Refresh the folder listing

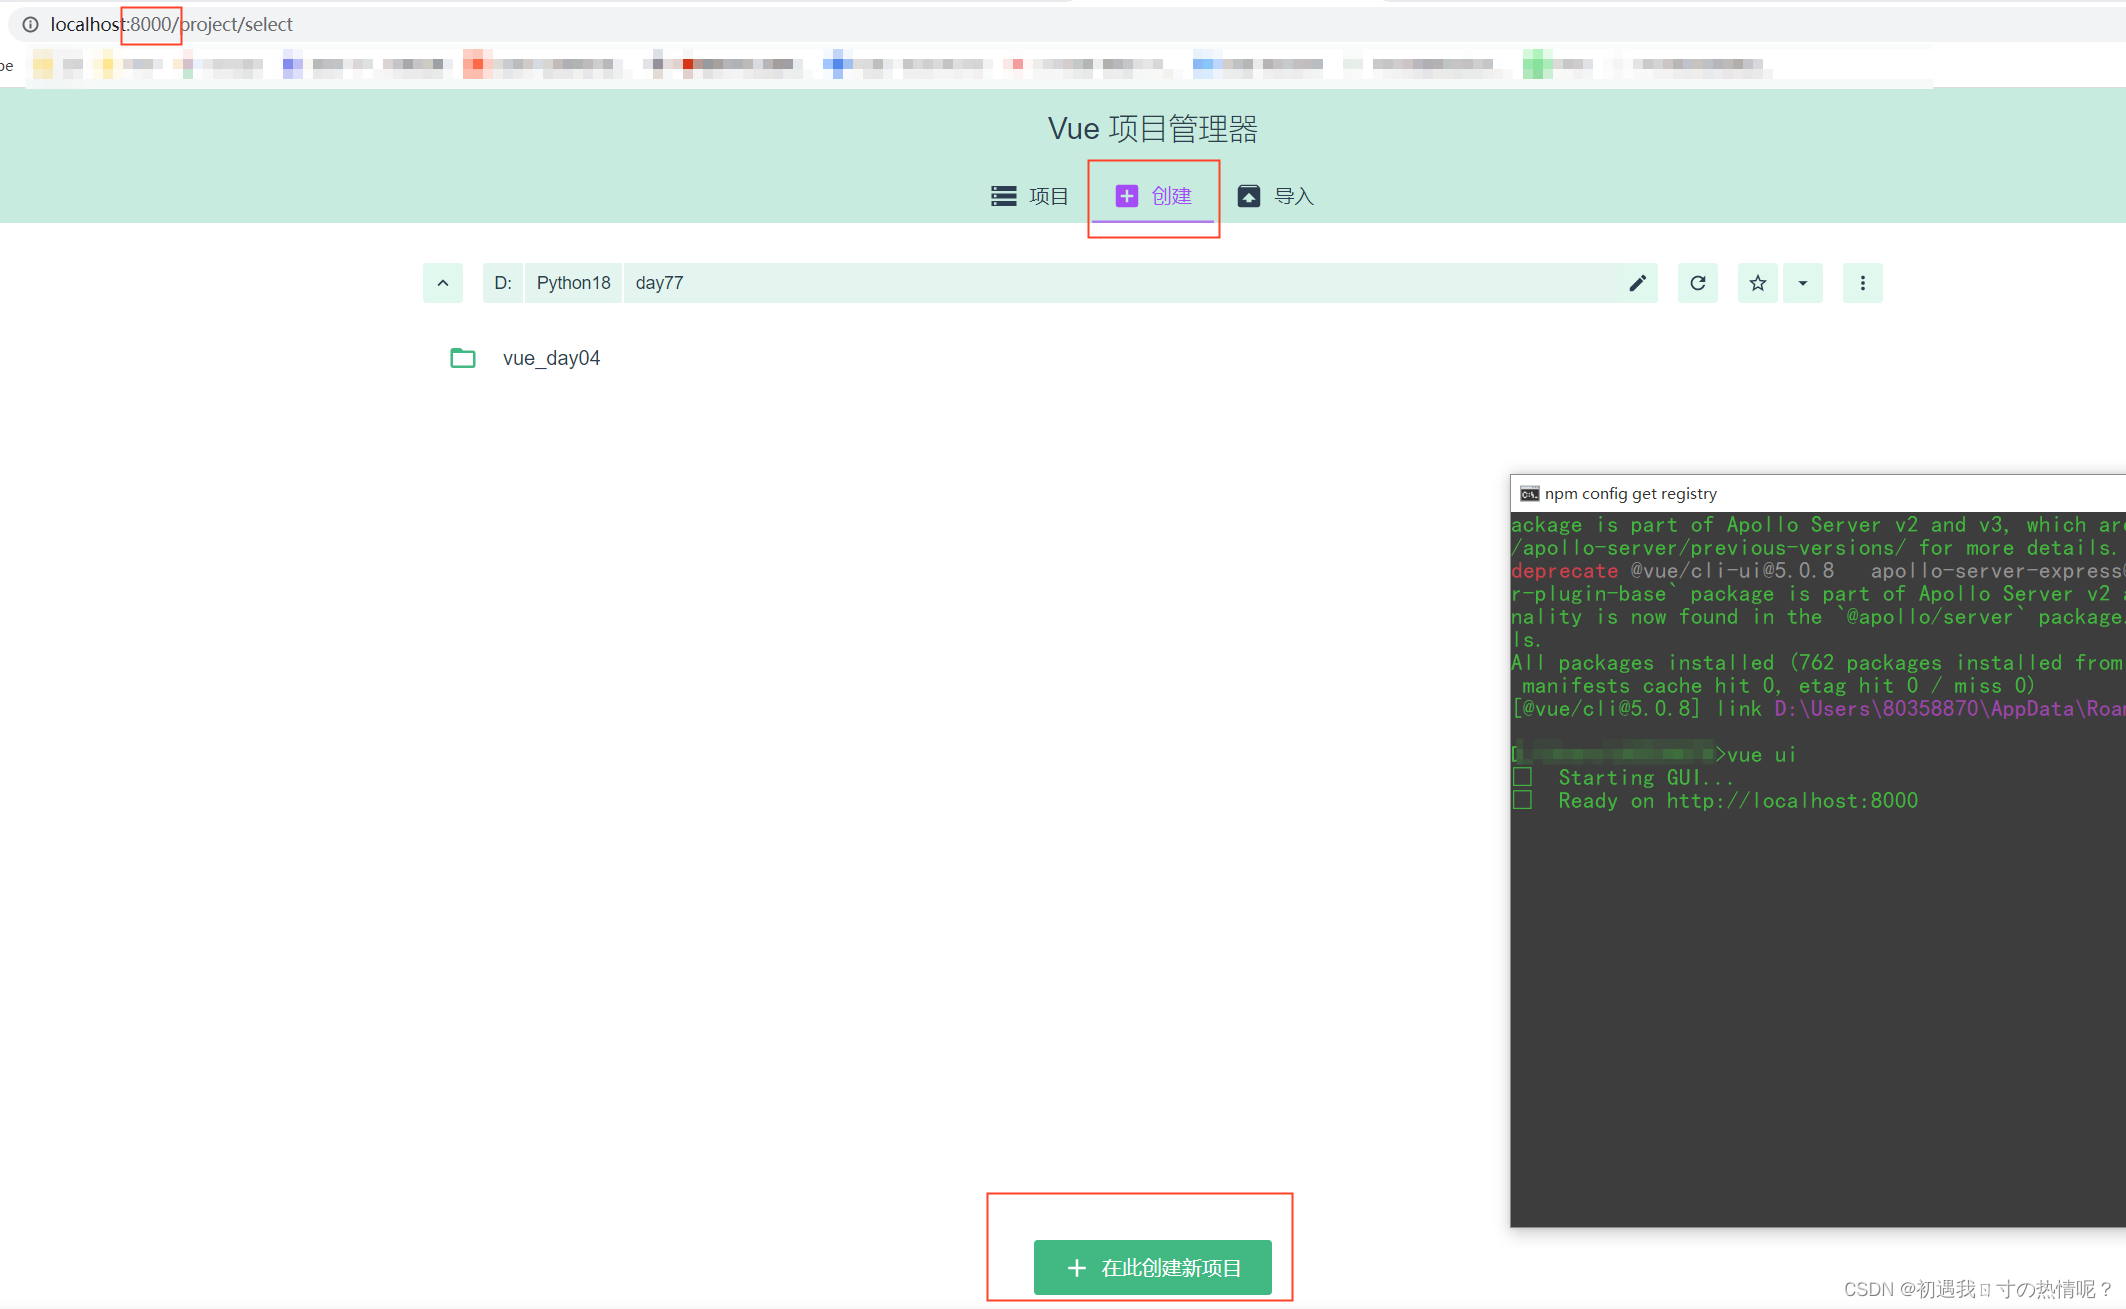(1698, 283)
